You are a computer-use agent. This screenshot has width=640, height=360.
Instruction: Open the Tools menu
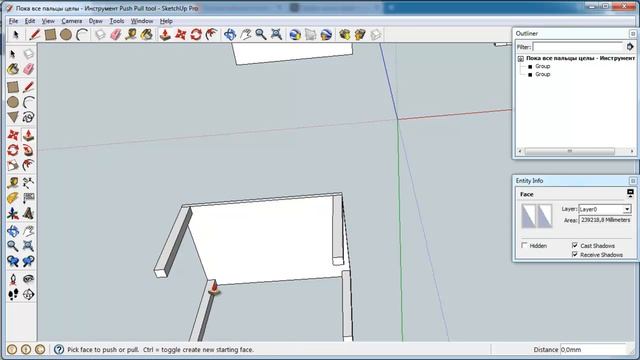point(117,21)
